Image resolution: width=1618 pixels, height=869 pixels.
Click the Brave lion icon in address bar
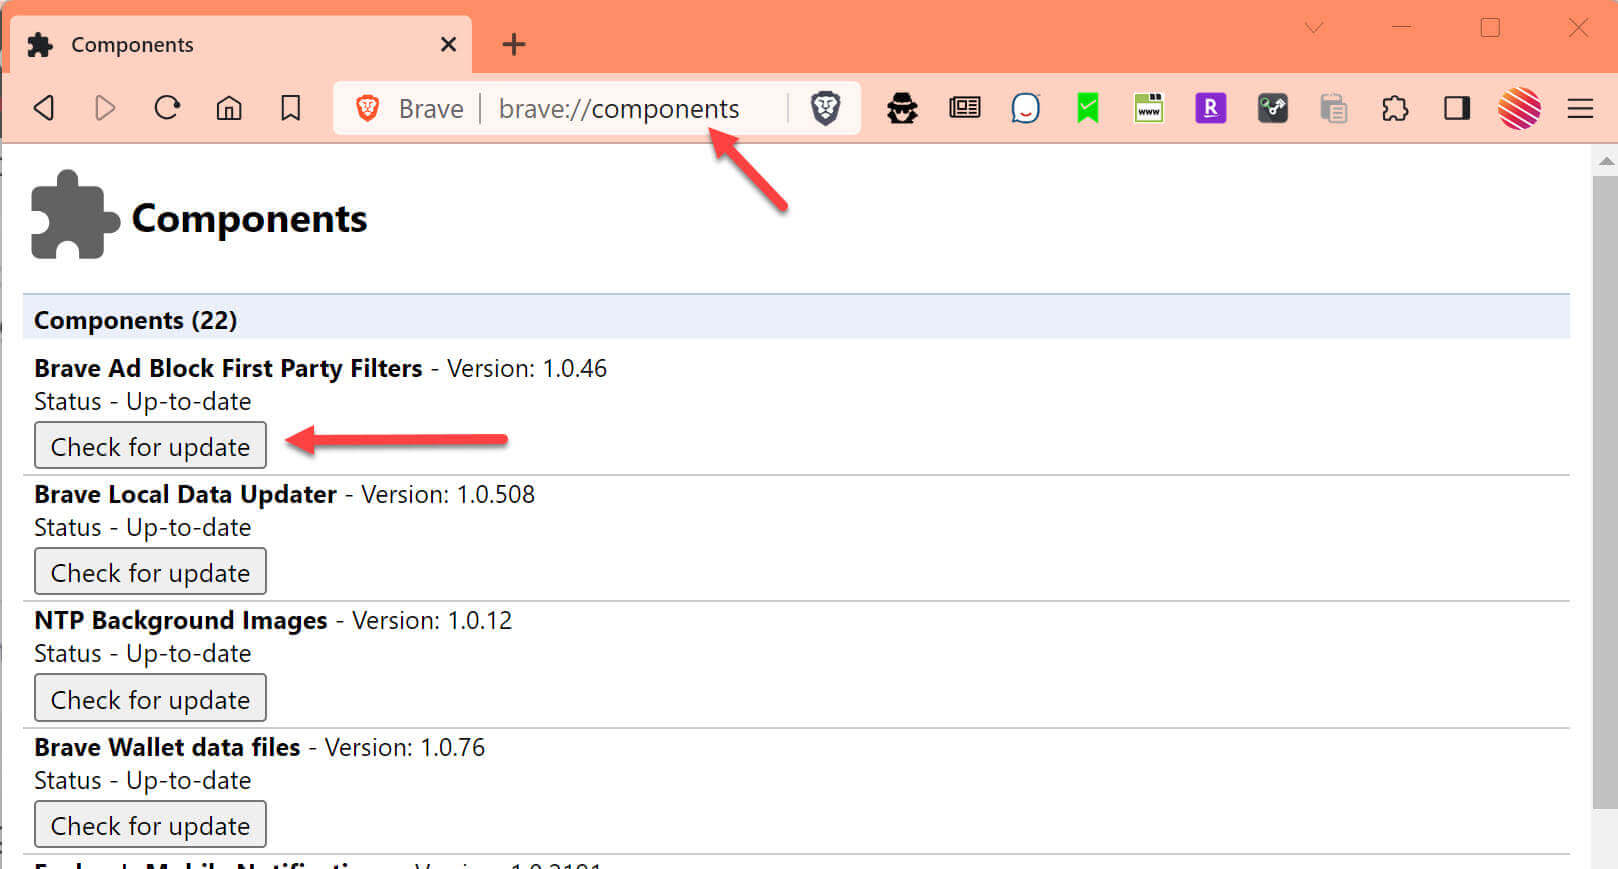pos(368,108)
